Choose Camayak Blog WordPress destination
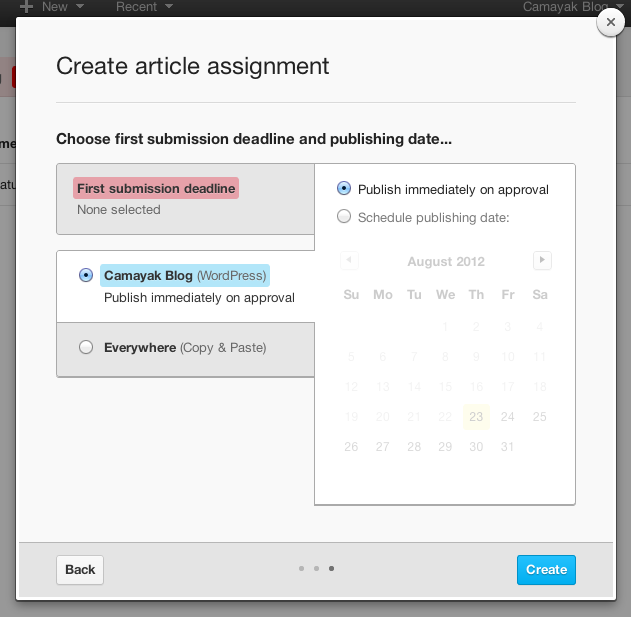Image resolution: width=631 pixels, height=617 pixels. (x=86, y=275)
